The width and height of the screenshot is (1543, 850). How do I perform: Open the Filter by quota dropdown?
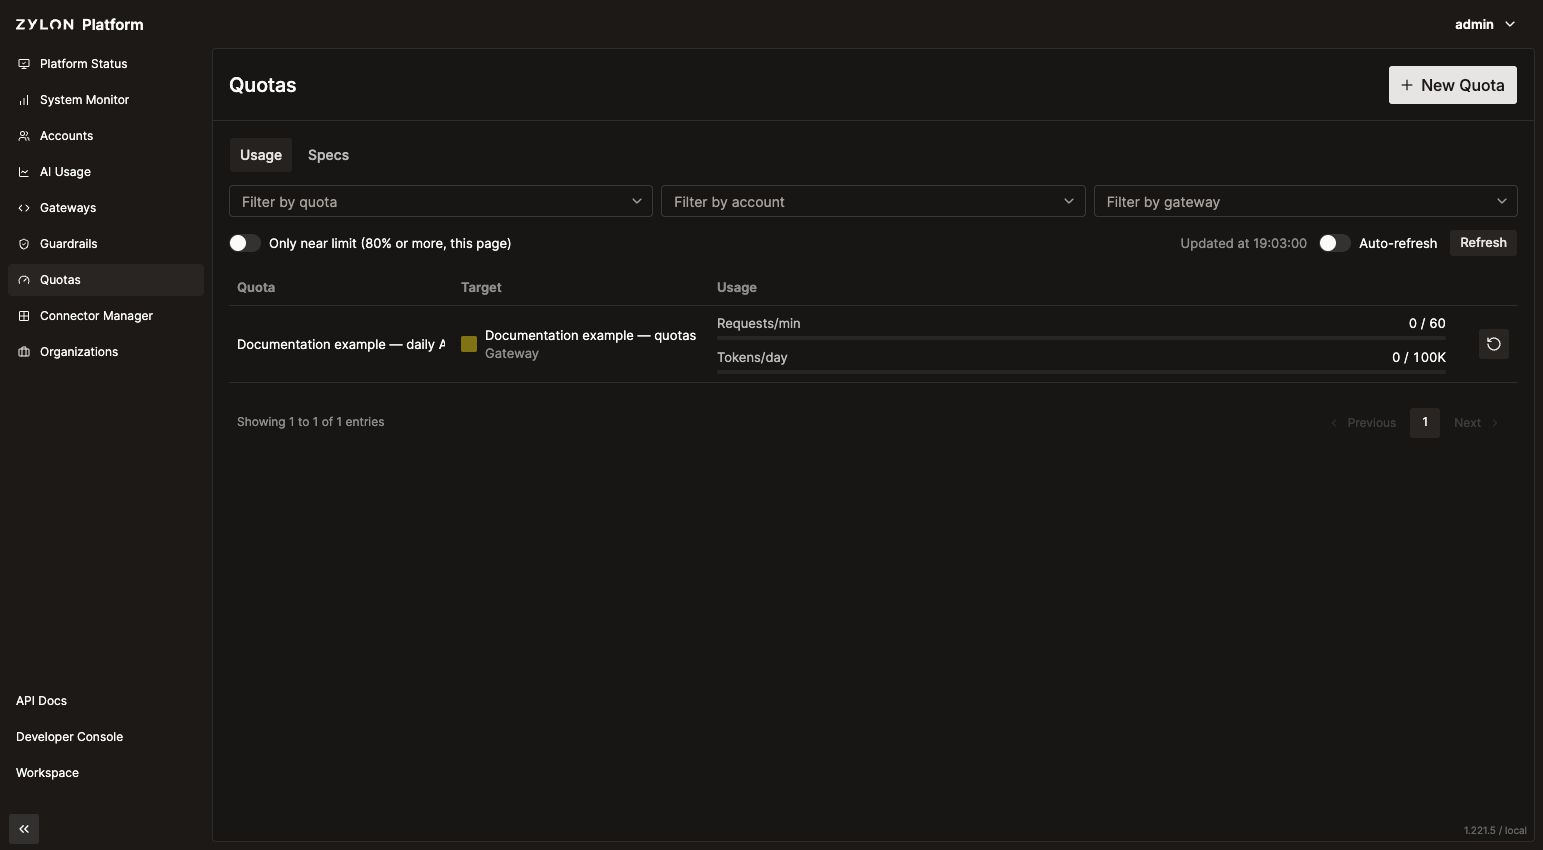pyautogui.click(x=441, y=201)
